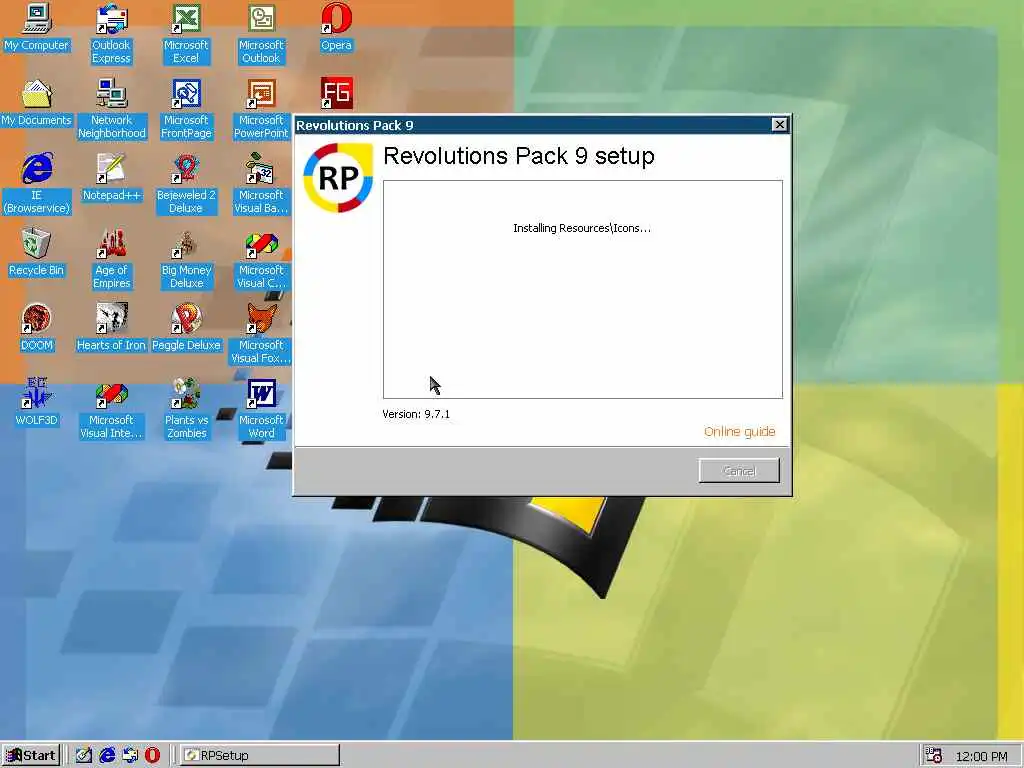The width and height of the screenshot is (1024, 768).
Task: Open the Online guide link
Action: click(739, 432)
